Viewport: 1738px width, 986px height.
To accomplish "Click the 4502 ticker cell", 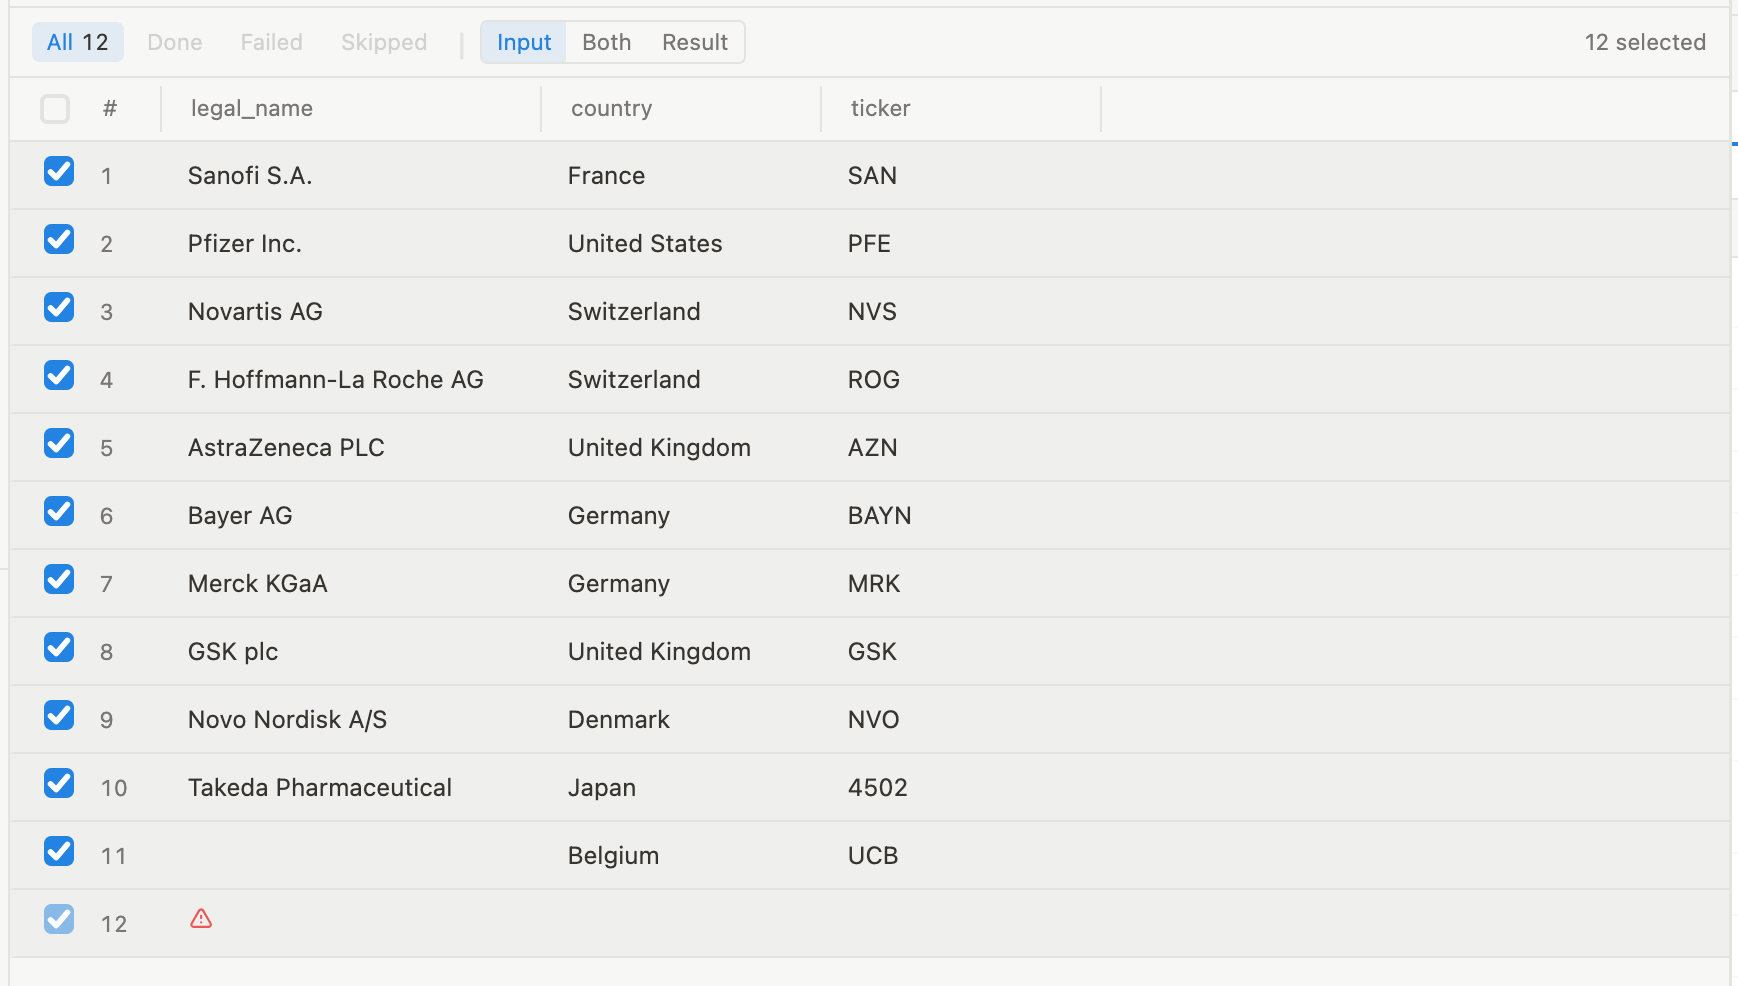I will click(878, 788).
